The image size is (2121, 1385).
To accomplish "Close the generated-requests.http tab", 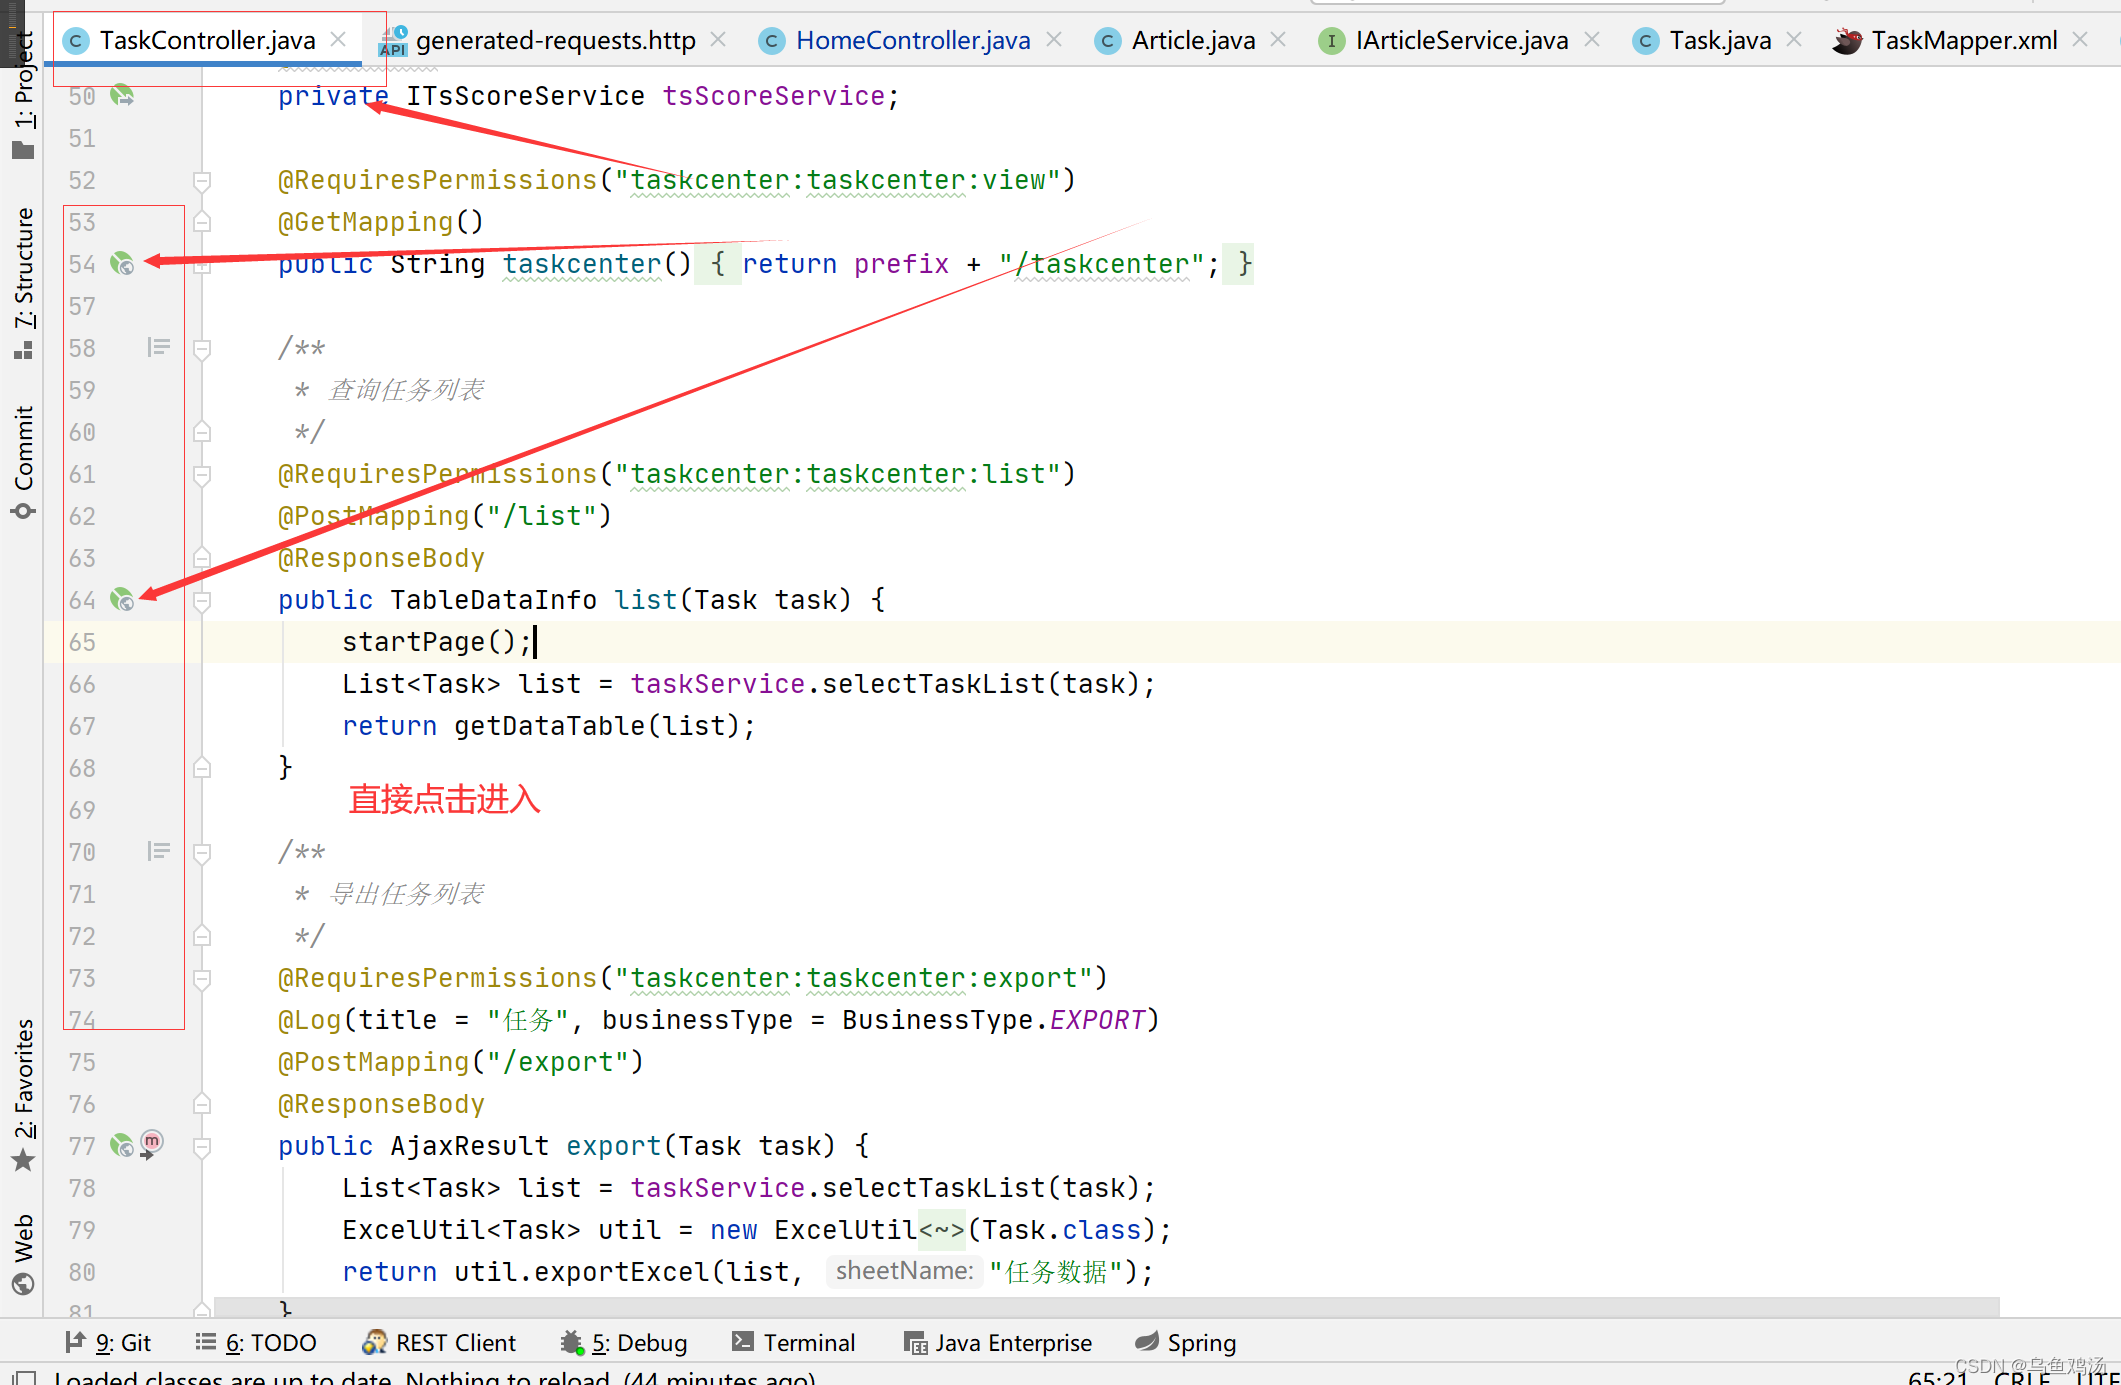I will 718,40.
